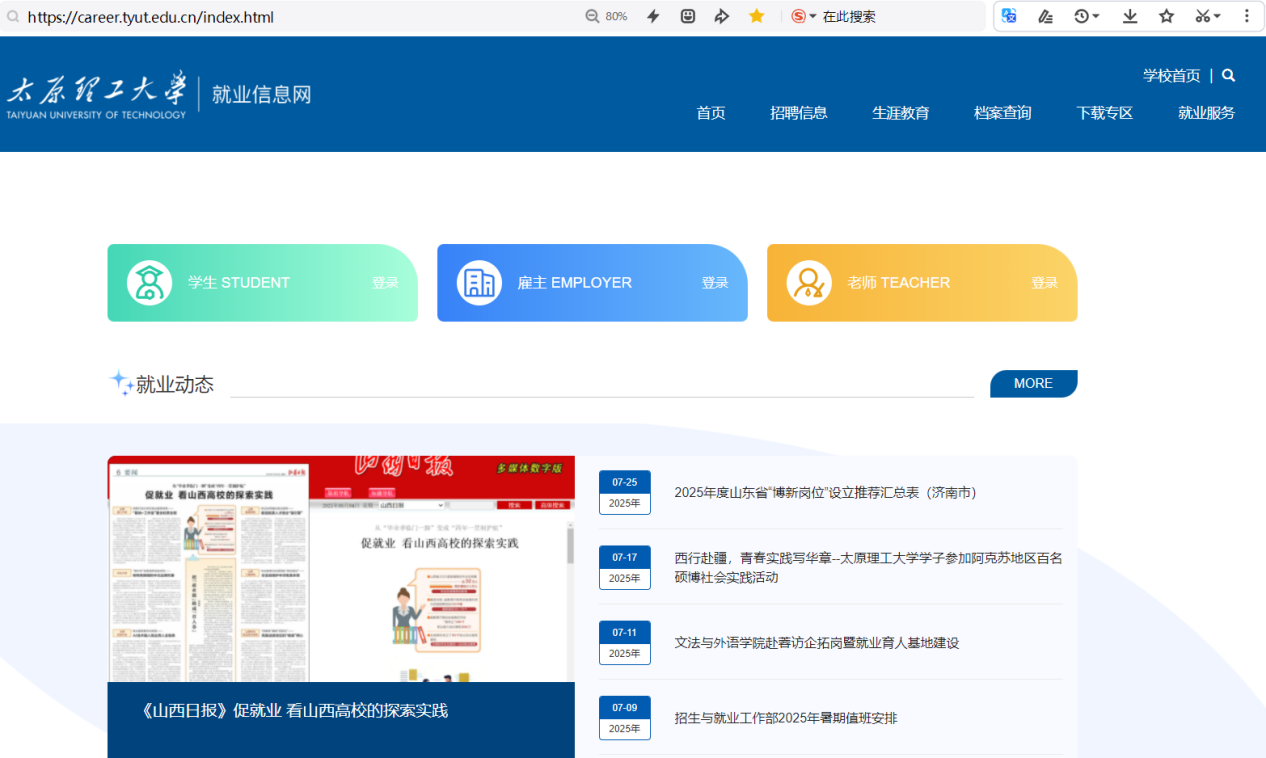Open the '生涯教育' navigation menu item

point(901,113)
